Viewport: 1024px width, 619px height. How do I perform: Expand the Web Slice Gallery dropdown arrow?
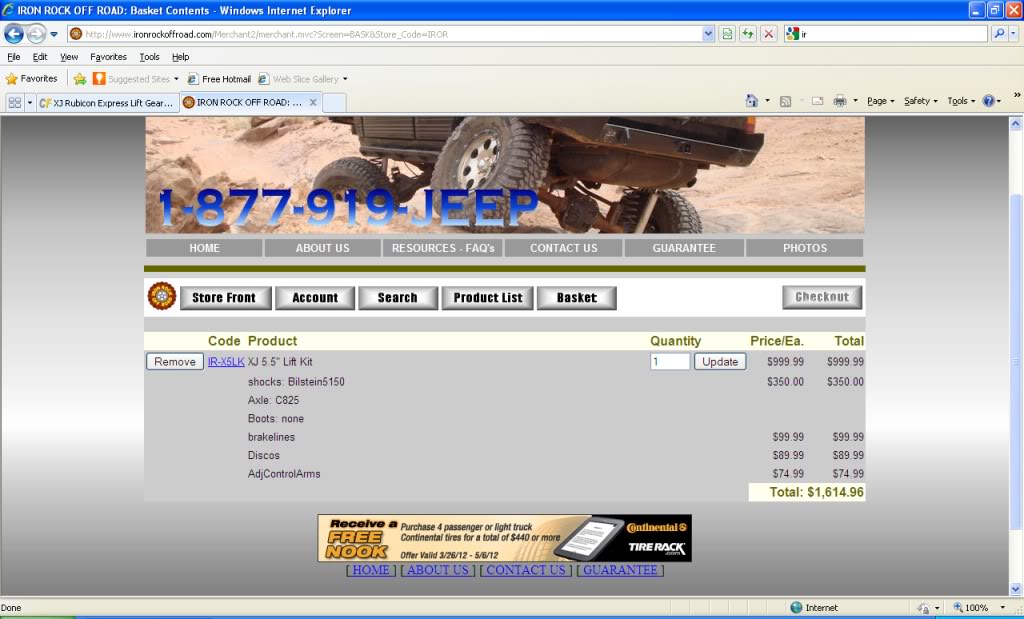(x=345, y=79)
